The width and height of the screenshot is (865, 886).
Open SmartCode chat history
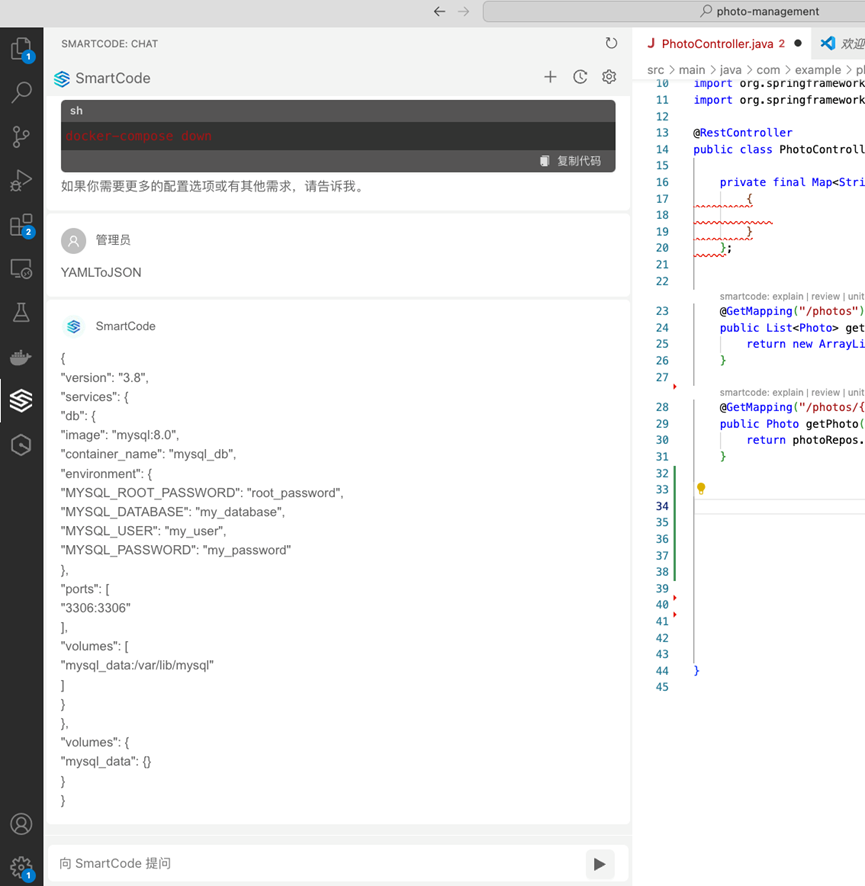(x=580, y=77)
